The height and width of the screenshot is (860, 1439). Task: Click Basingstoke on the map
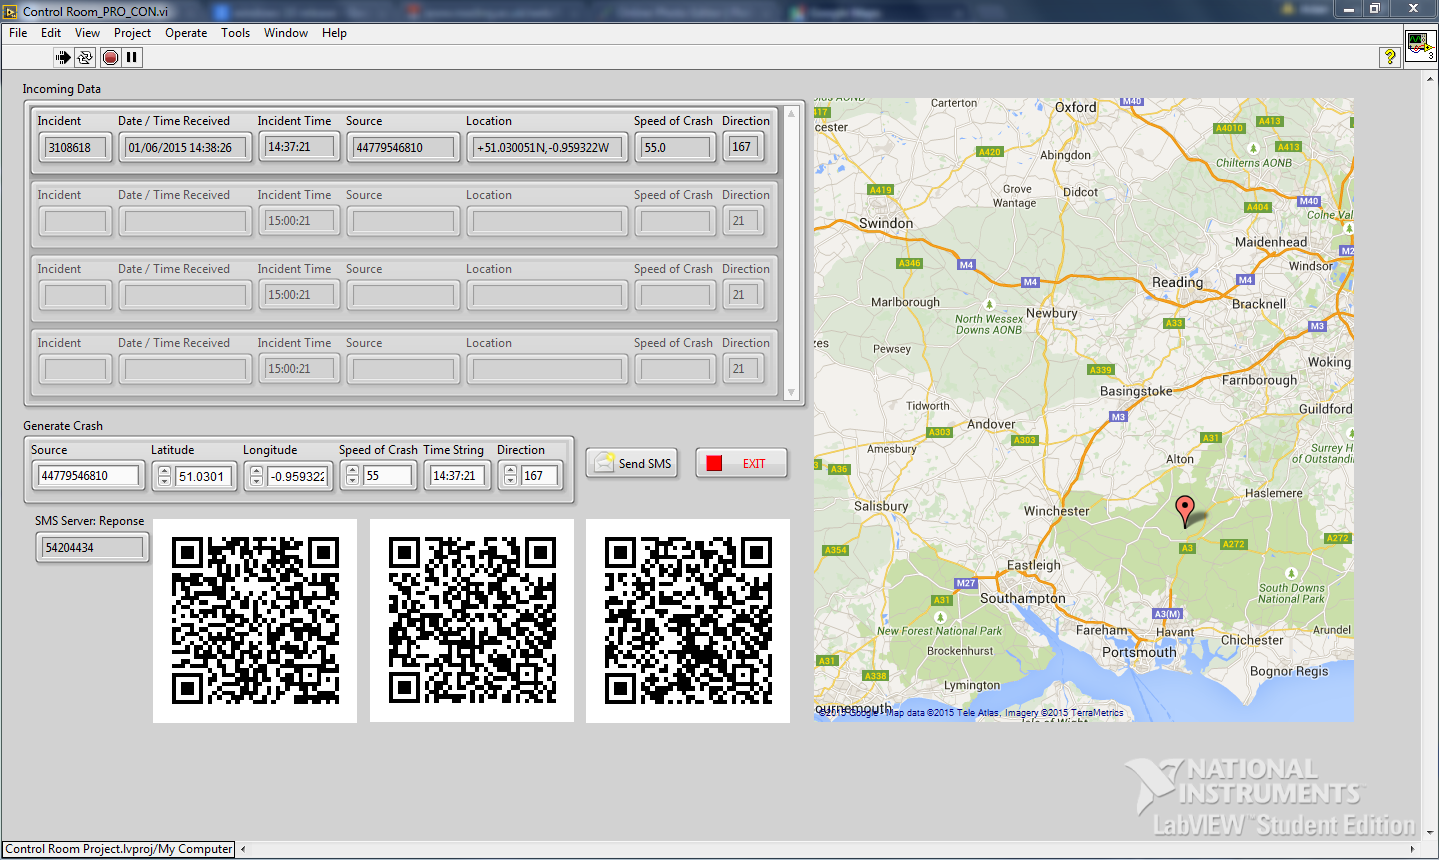1136,391
